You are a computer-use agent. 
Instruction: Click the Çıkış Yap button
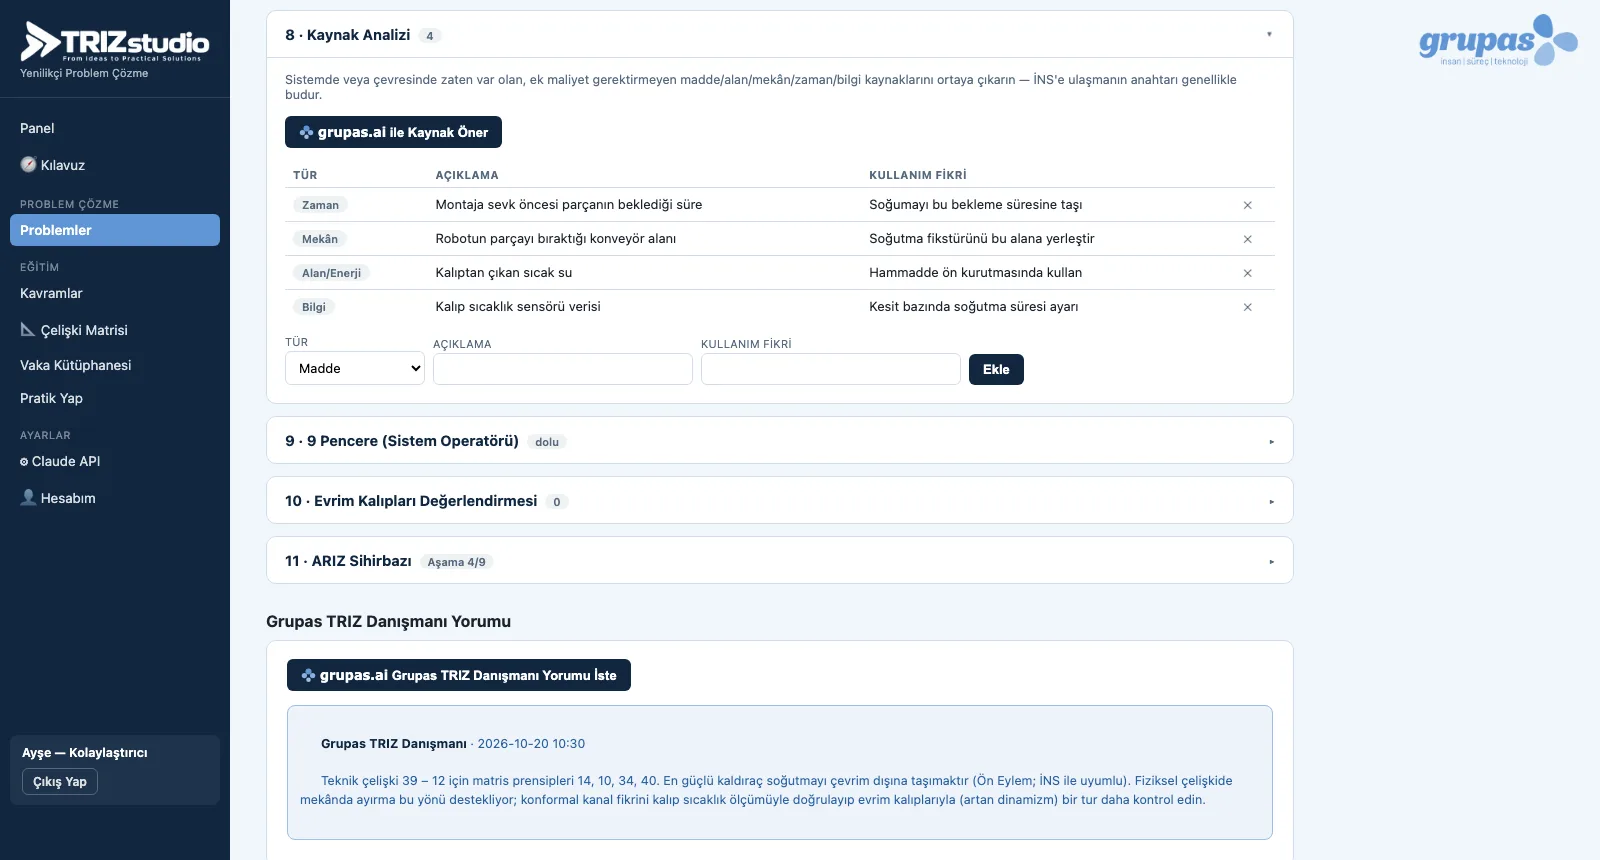click(60, 782)
